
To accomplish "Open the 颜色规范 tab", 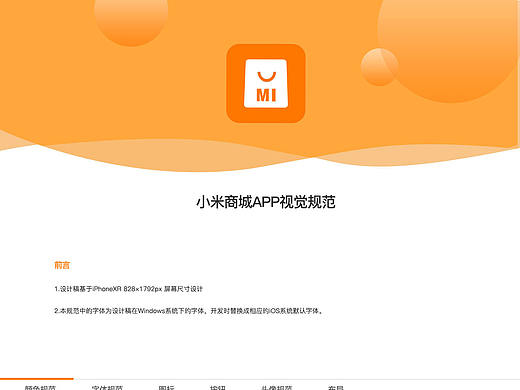I will (x=40, y=388).
